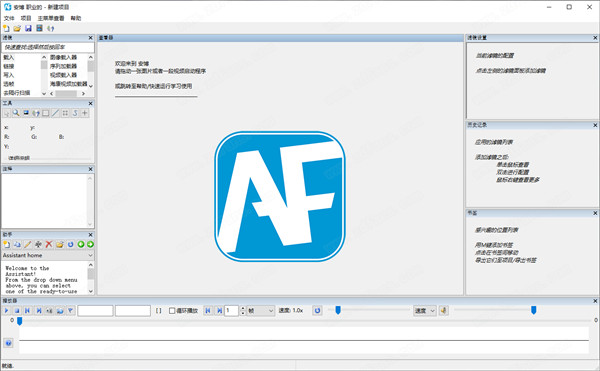Click the blue help icon at bottom left
The height and width of the screenshot is (371, 600).
point(8,343)
